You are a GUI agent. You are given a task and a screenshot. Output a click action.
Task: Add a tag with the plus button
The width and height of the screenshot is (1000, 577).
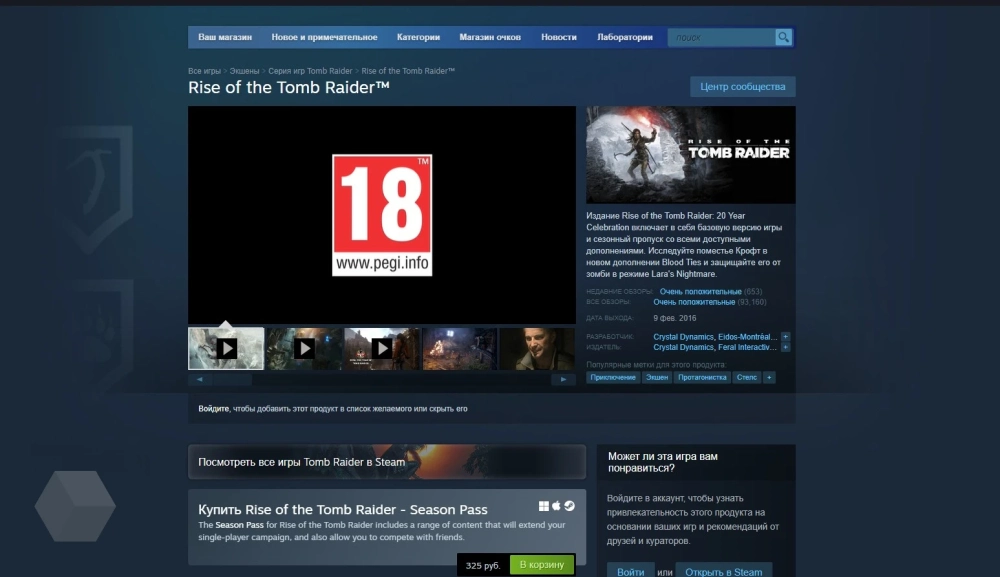pos(769,377)
